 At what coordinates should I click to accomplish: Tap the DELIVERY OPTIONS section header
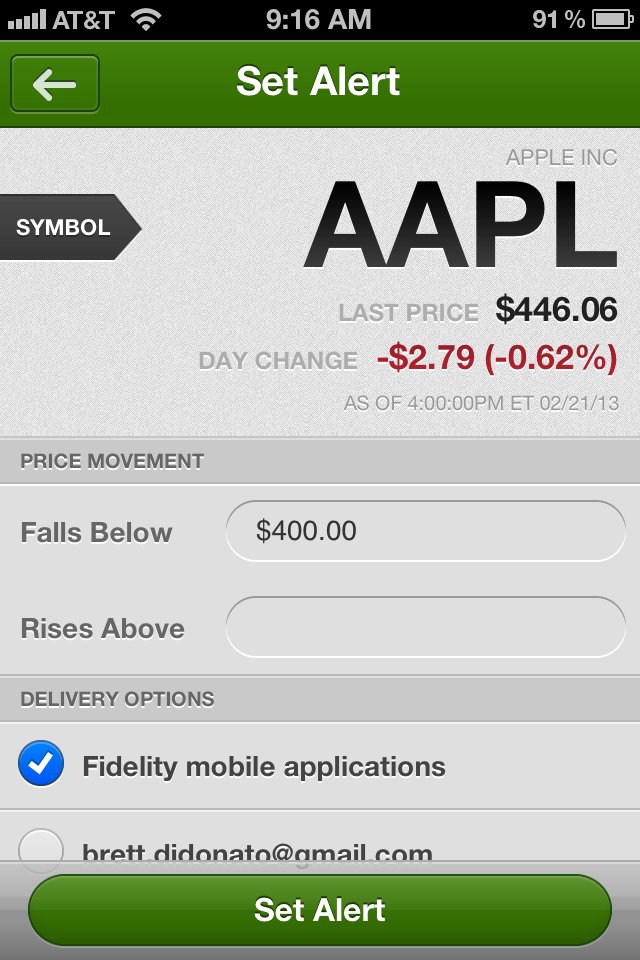(118, 699)
